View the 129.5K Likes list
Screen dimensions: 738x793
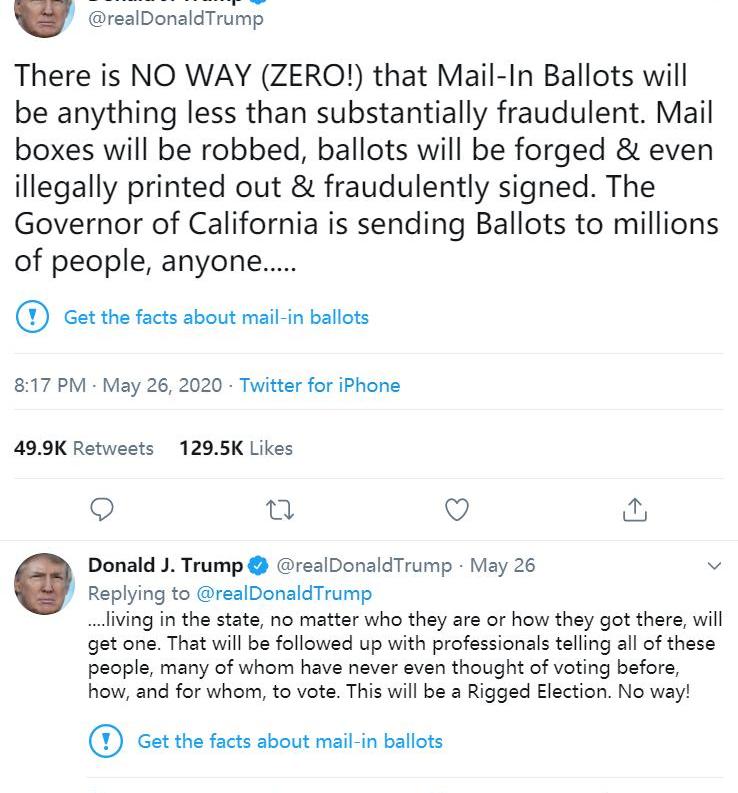(236, 448)
